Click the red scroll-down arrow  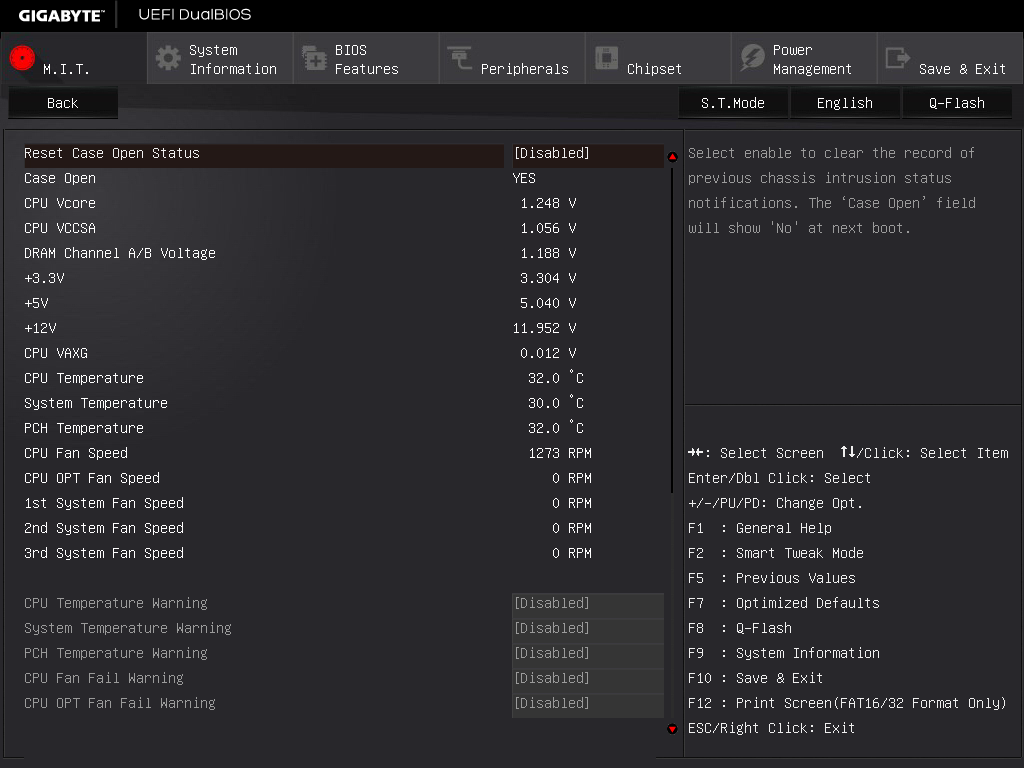[672, 729]
